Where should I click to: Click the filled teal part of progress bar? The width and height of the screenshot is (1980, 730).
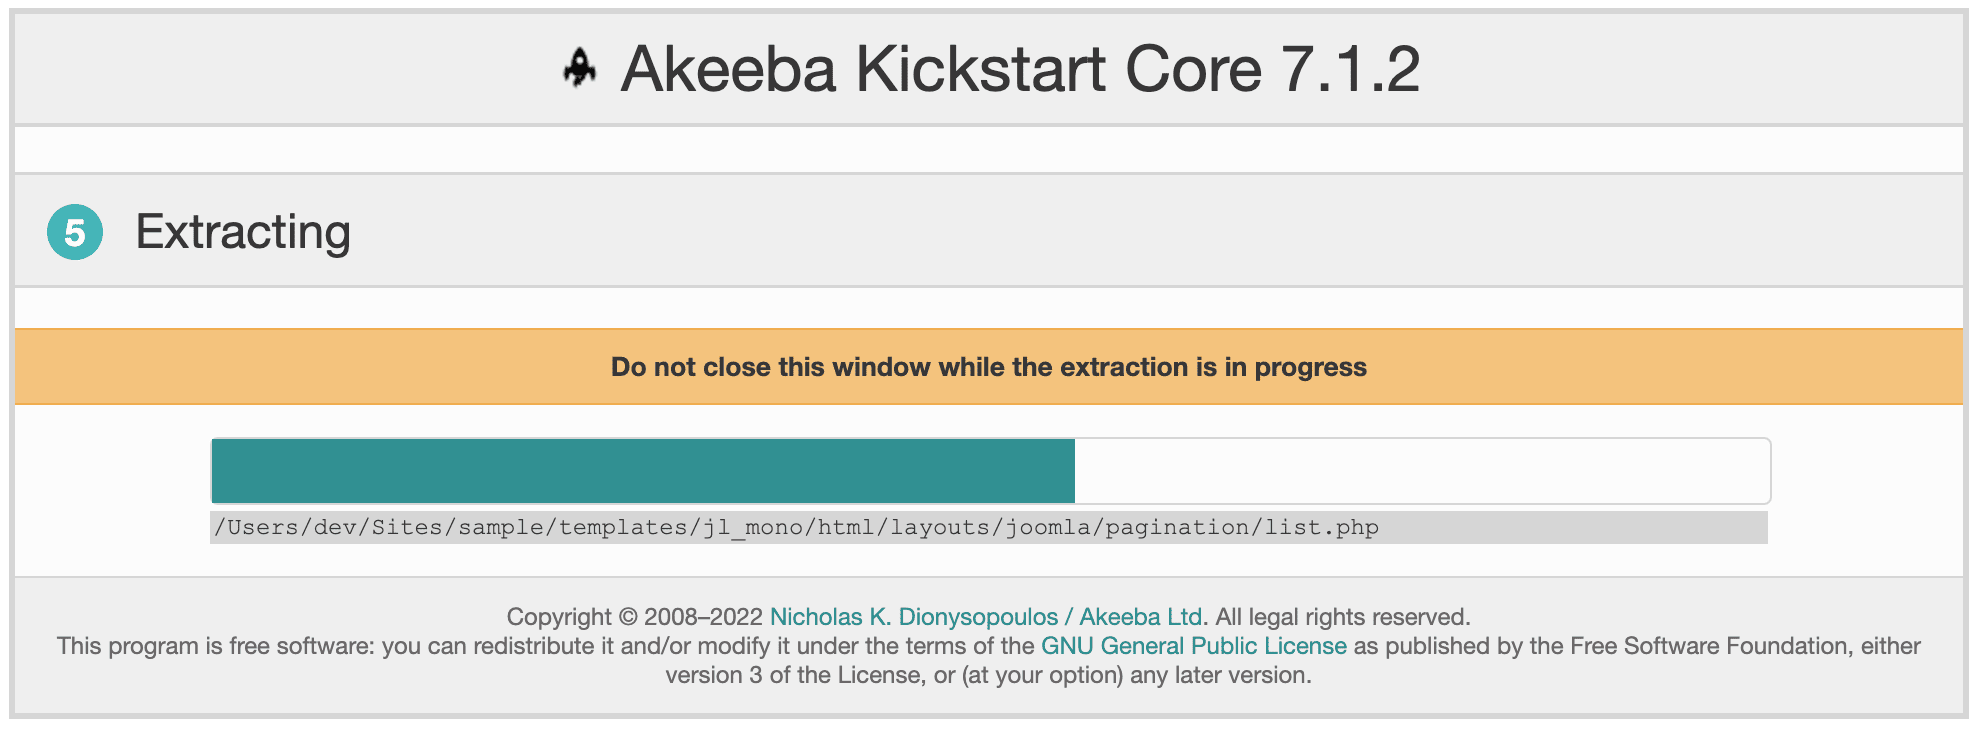[x=643, y=471]
